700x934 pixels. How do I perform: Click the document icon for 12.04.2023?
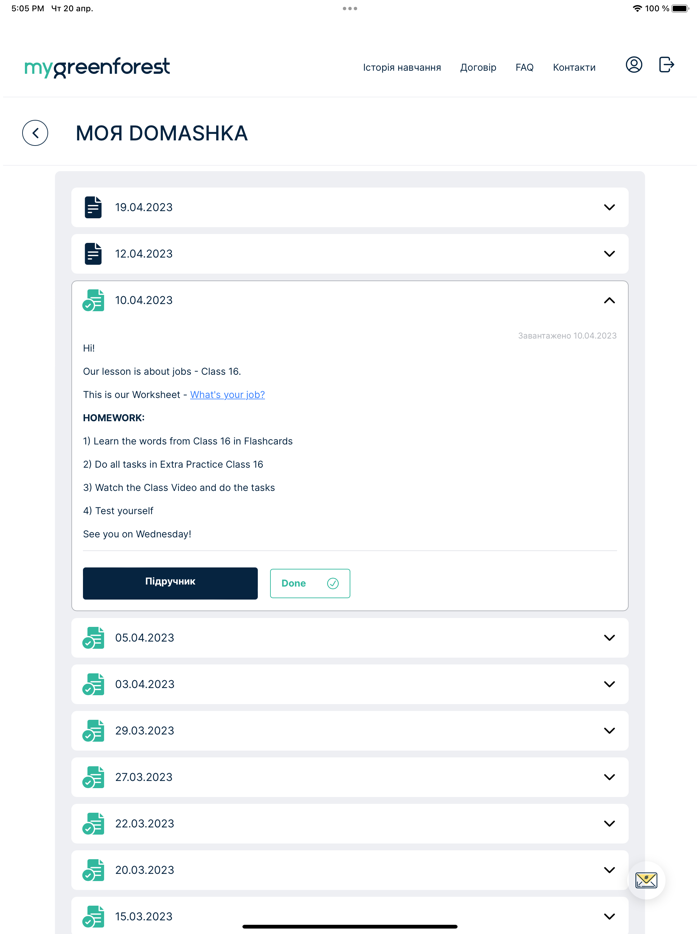tap(93, 254)
